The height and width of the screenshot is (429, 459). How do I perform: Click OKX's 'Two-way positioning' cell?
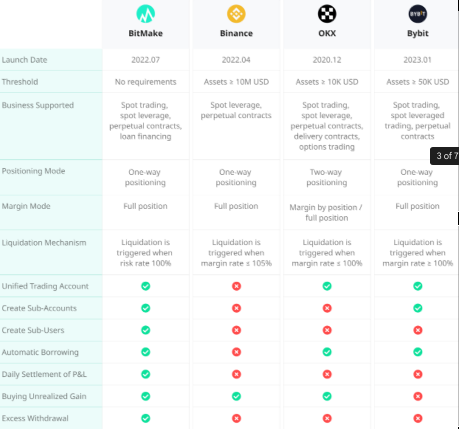click(x=327, y=177)
